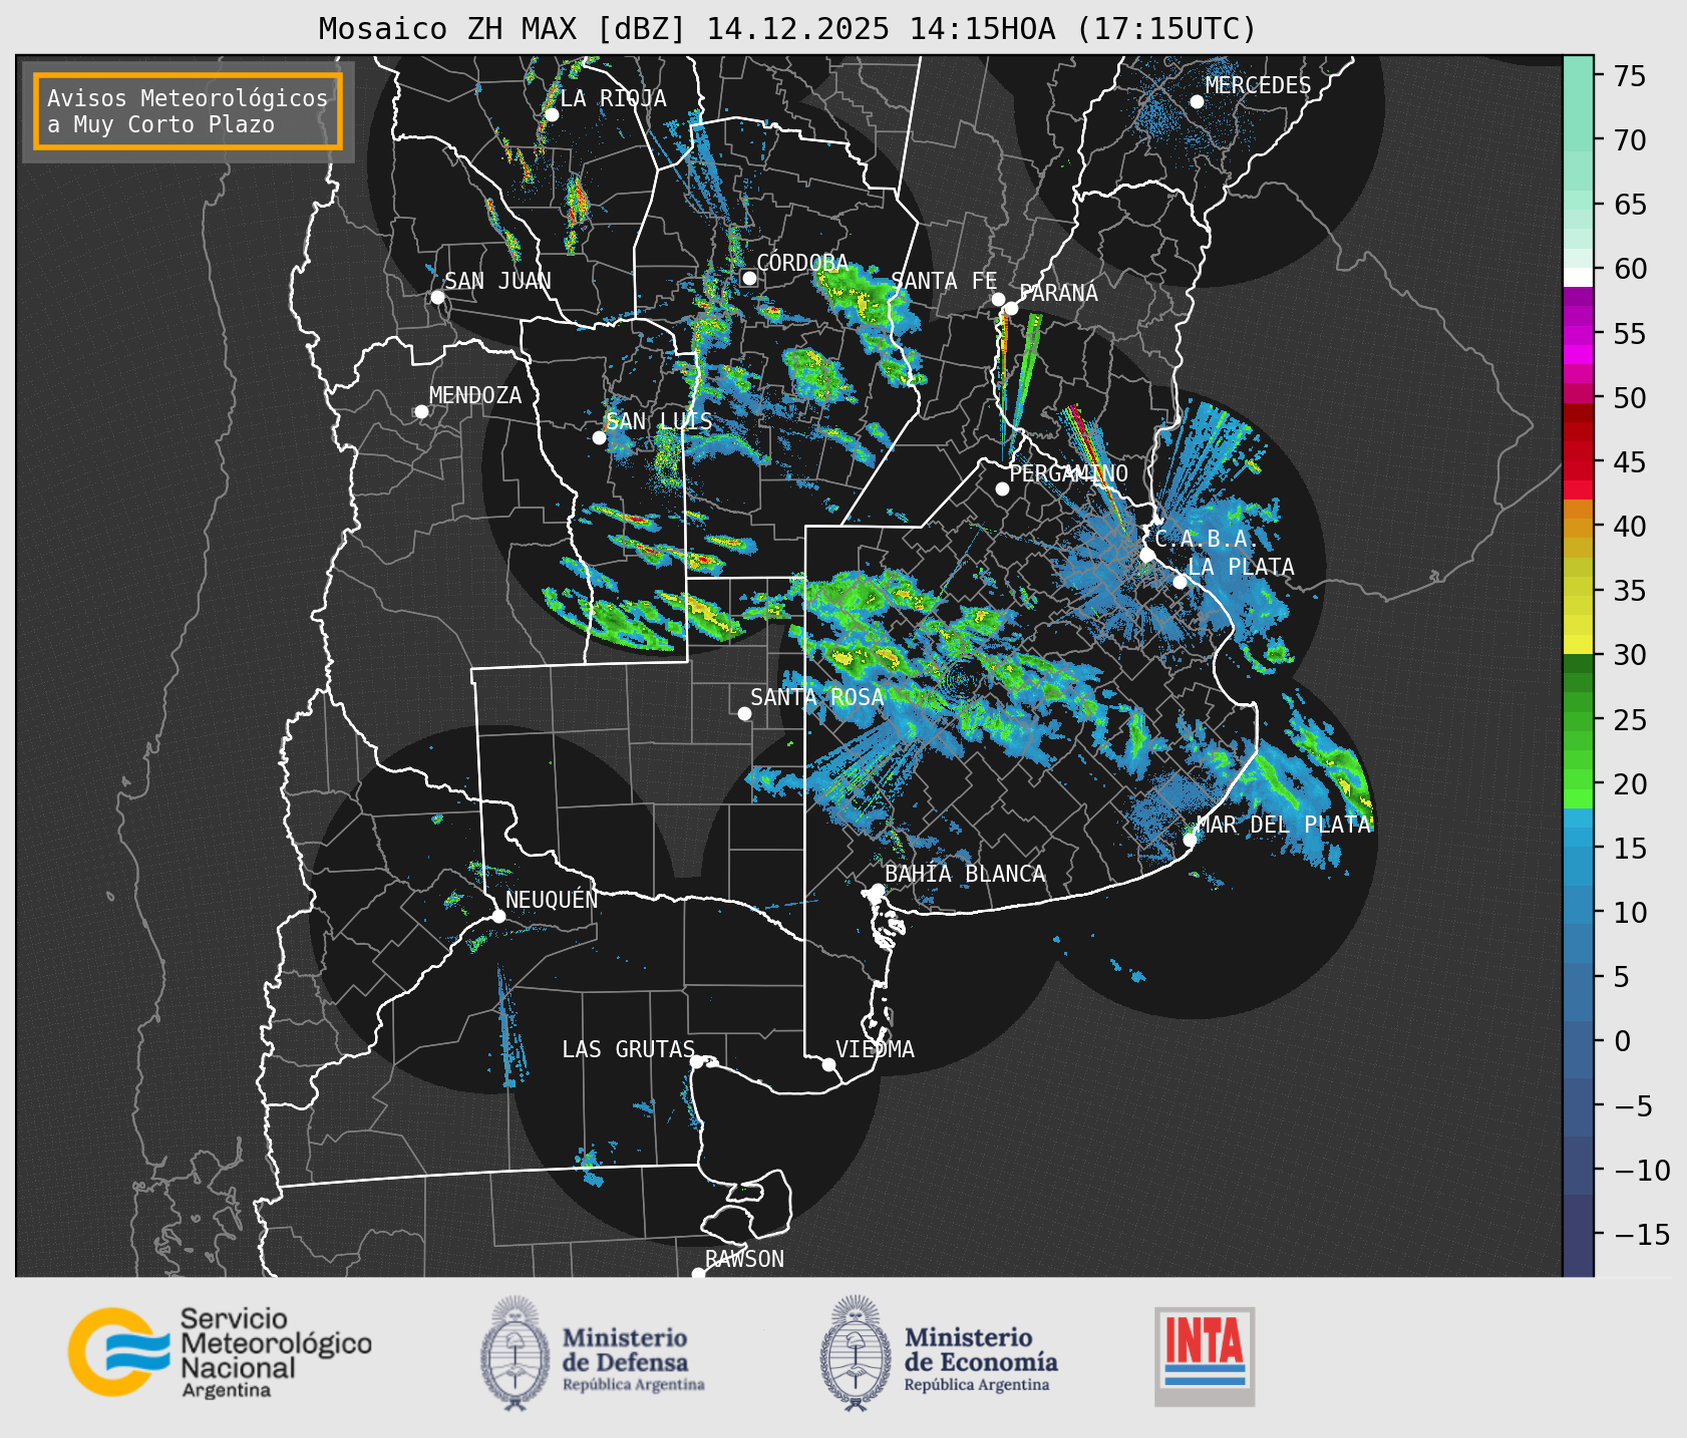Click the C.A.B.A. city marker dot
This screenshot has width=1687, height=1438.
tap(1147, 555)
